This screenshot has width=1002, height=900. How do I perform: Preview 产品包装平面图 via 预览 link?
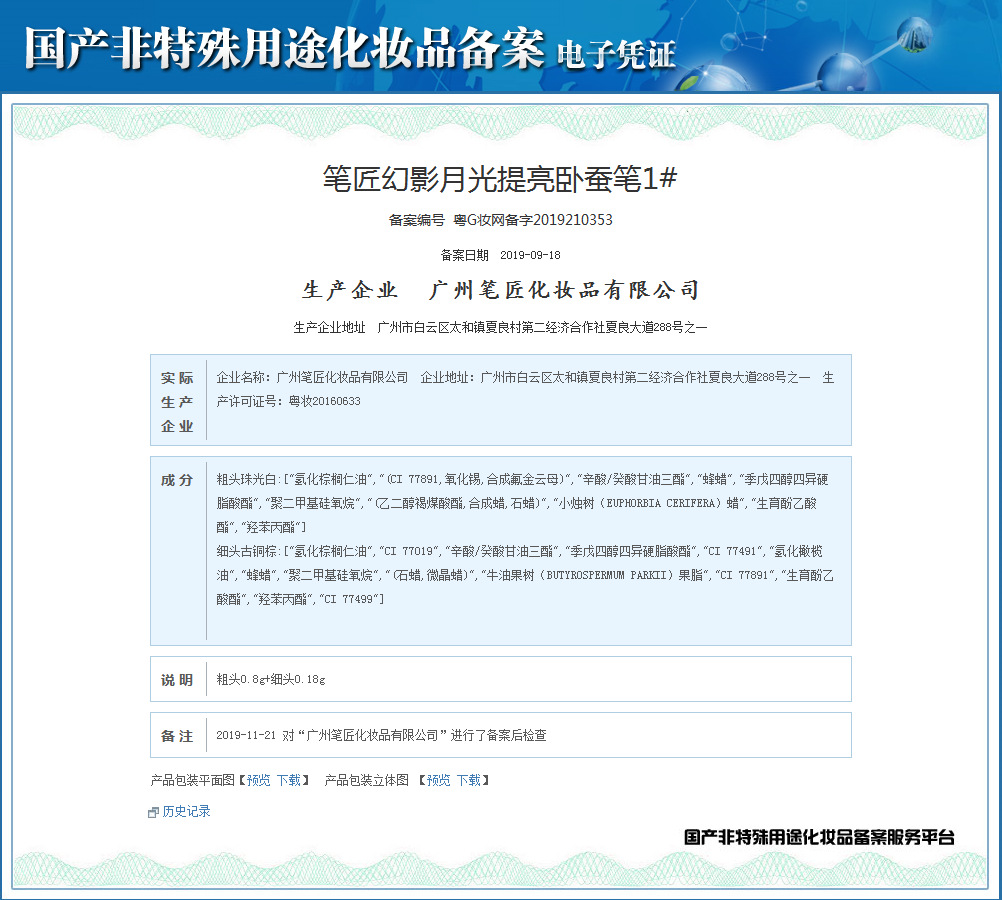(x=259, y=780)
